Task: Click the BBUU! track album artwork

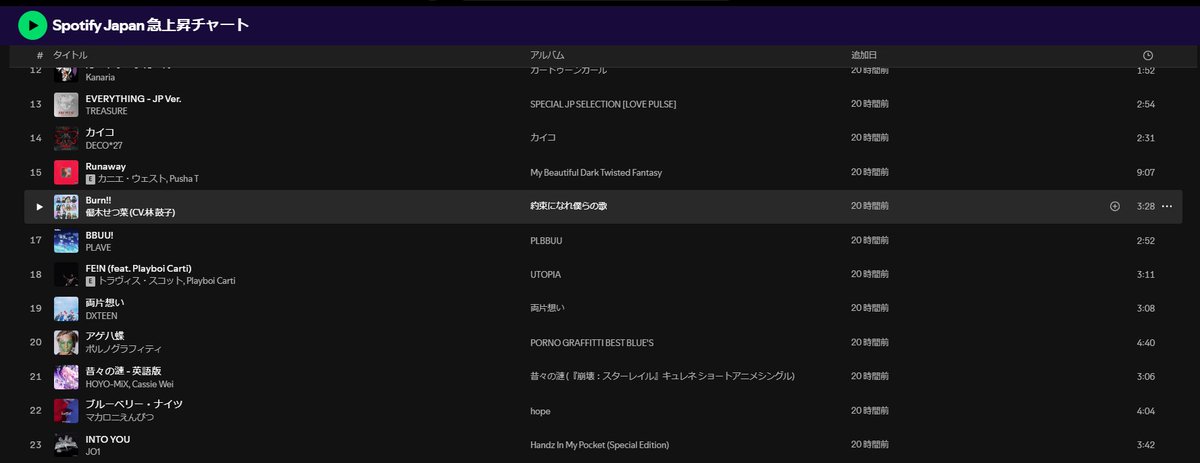Action: pyautogui.click(x=66, y=241)
